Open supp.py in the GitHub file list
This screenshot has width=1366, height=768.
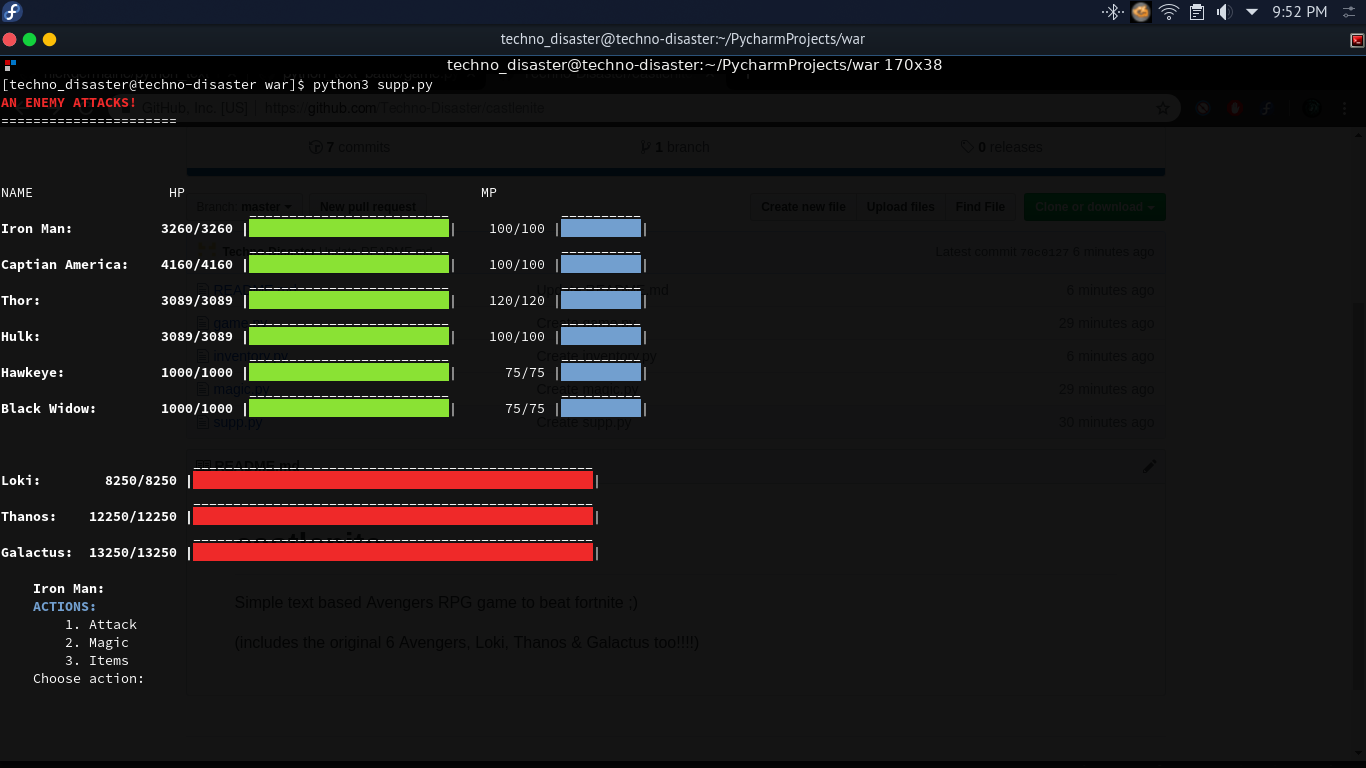point(237,422)
